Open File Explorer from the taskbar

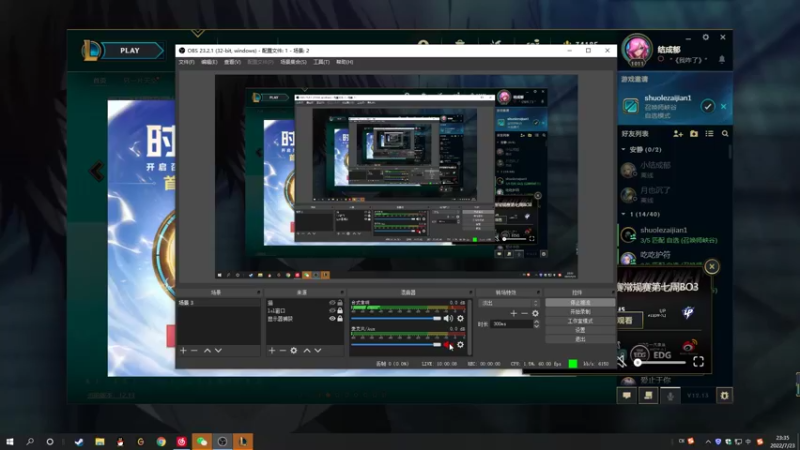[x=100, y=441]
